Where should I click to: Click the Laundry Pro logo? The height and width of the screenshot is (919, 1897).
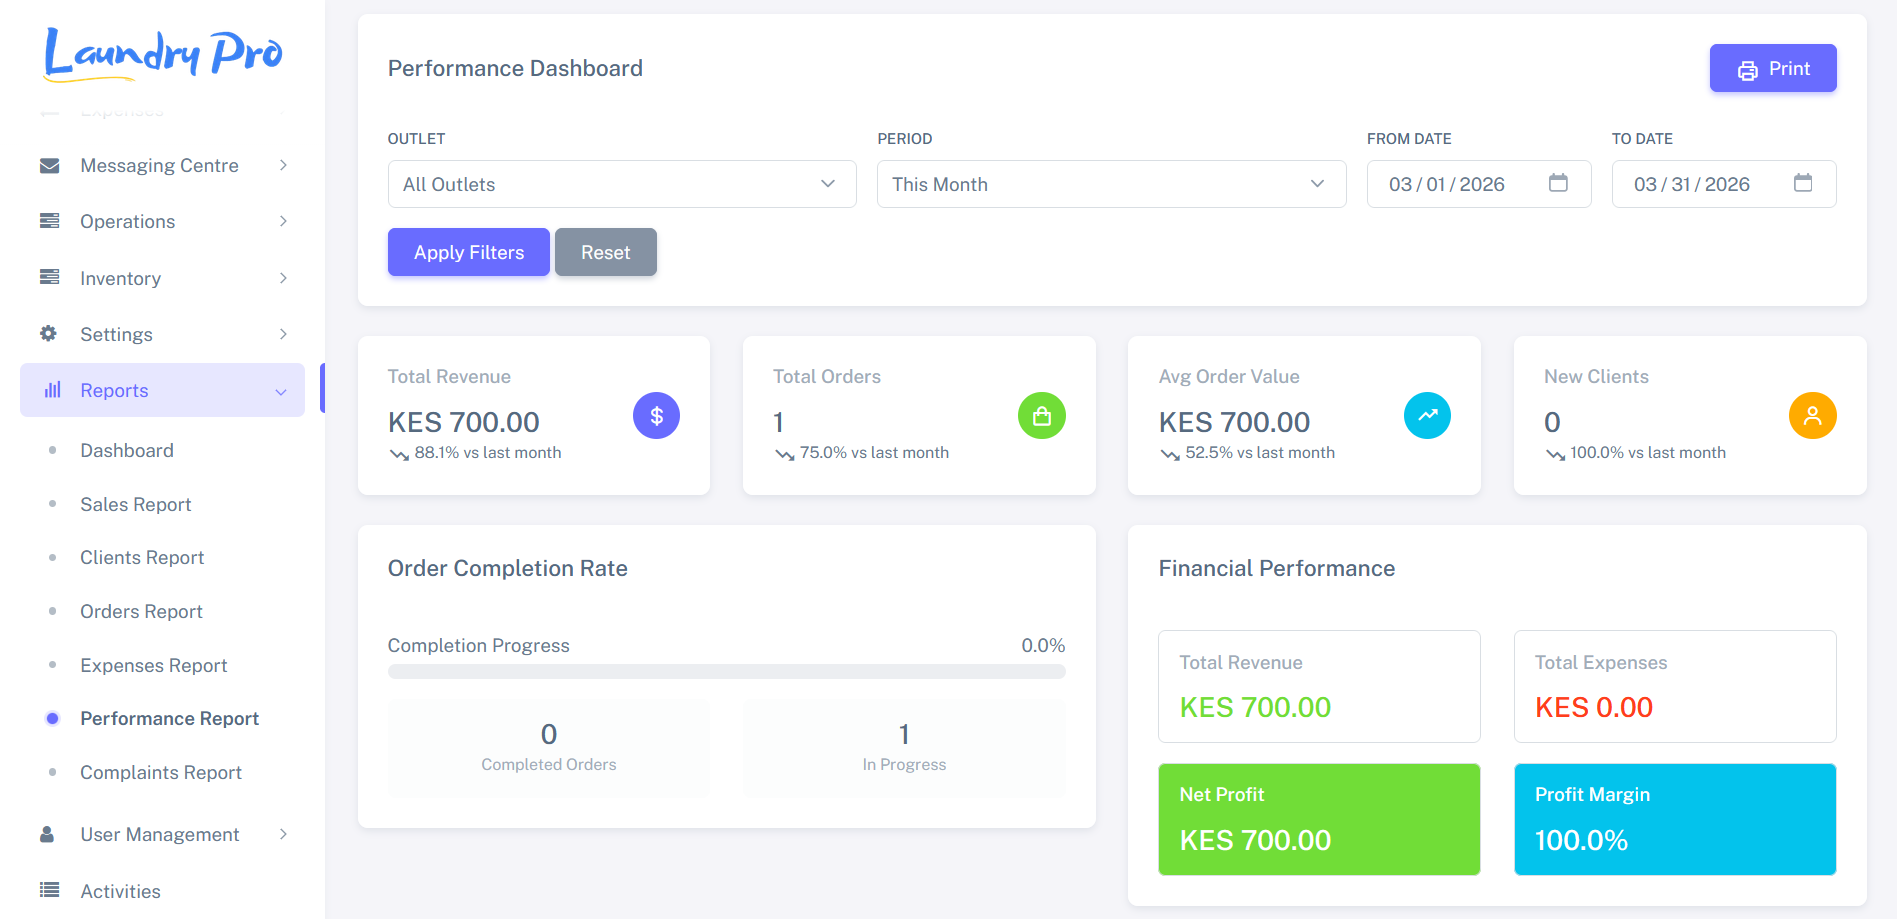pyautogui.click(x=164, y=53)
